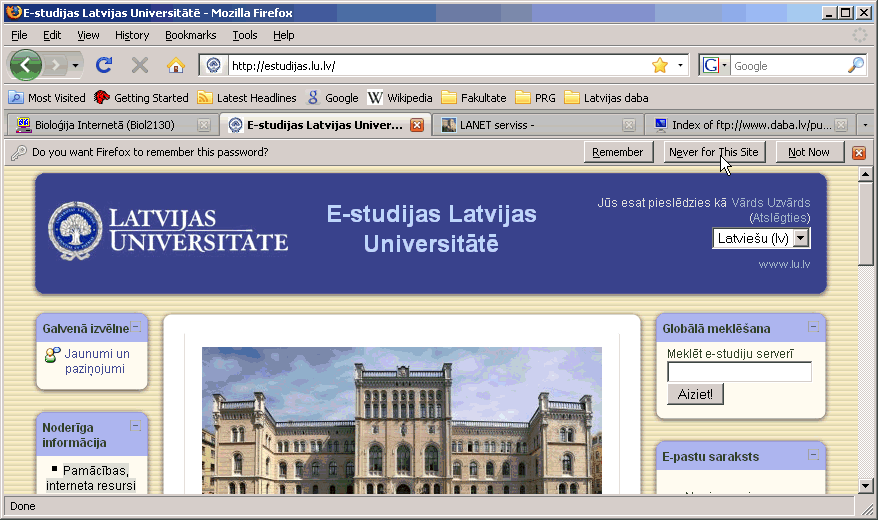Click the page scrollbar down arrow
This screenshot has width=878, height=520.
point(865,486)
